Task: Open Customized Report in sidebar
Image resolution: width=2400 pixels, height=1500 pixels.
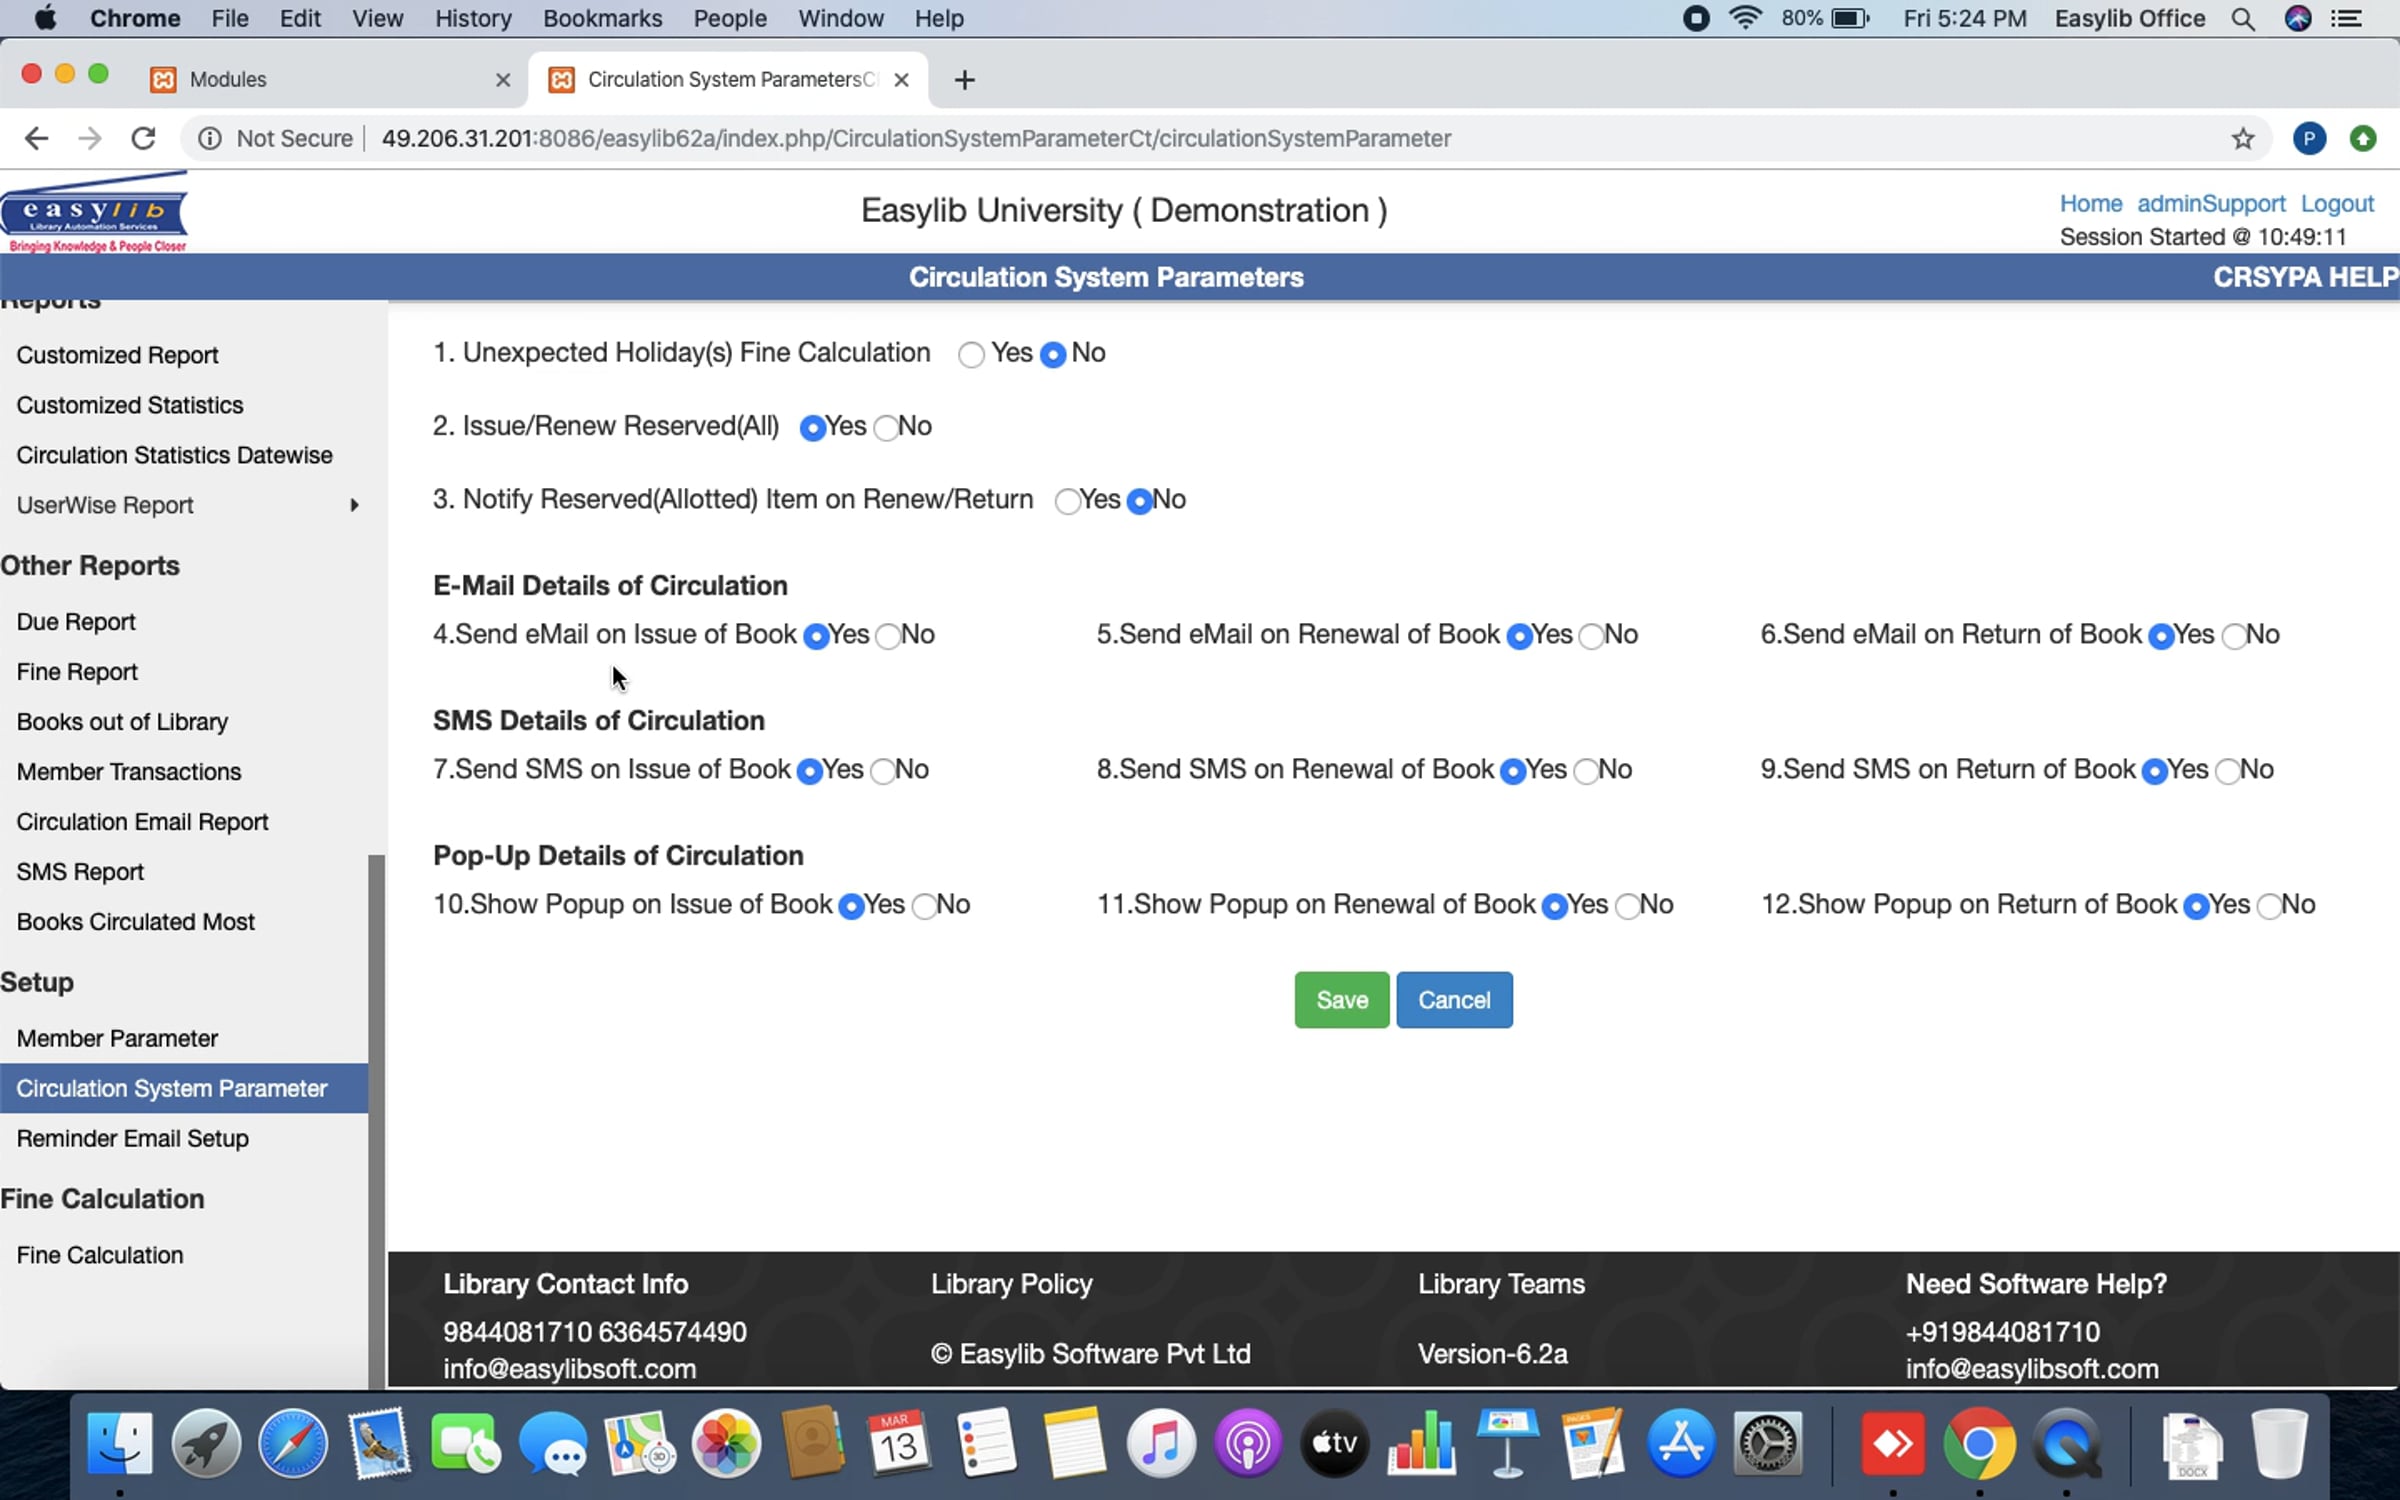Action: point(117,355)
